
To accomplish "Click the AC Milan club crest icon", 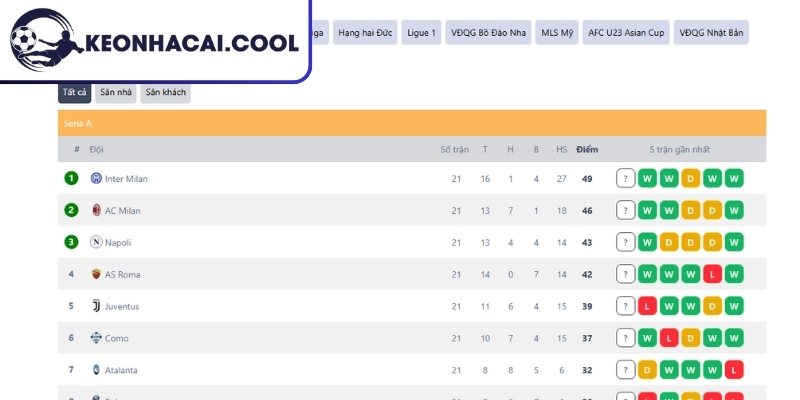I will tap(96, 210).
